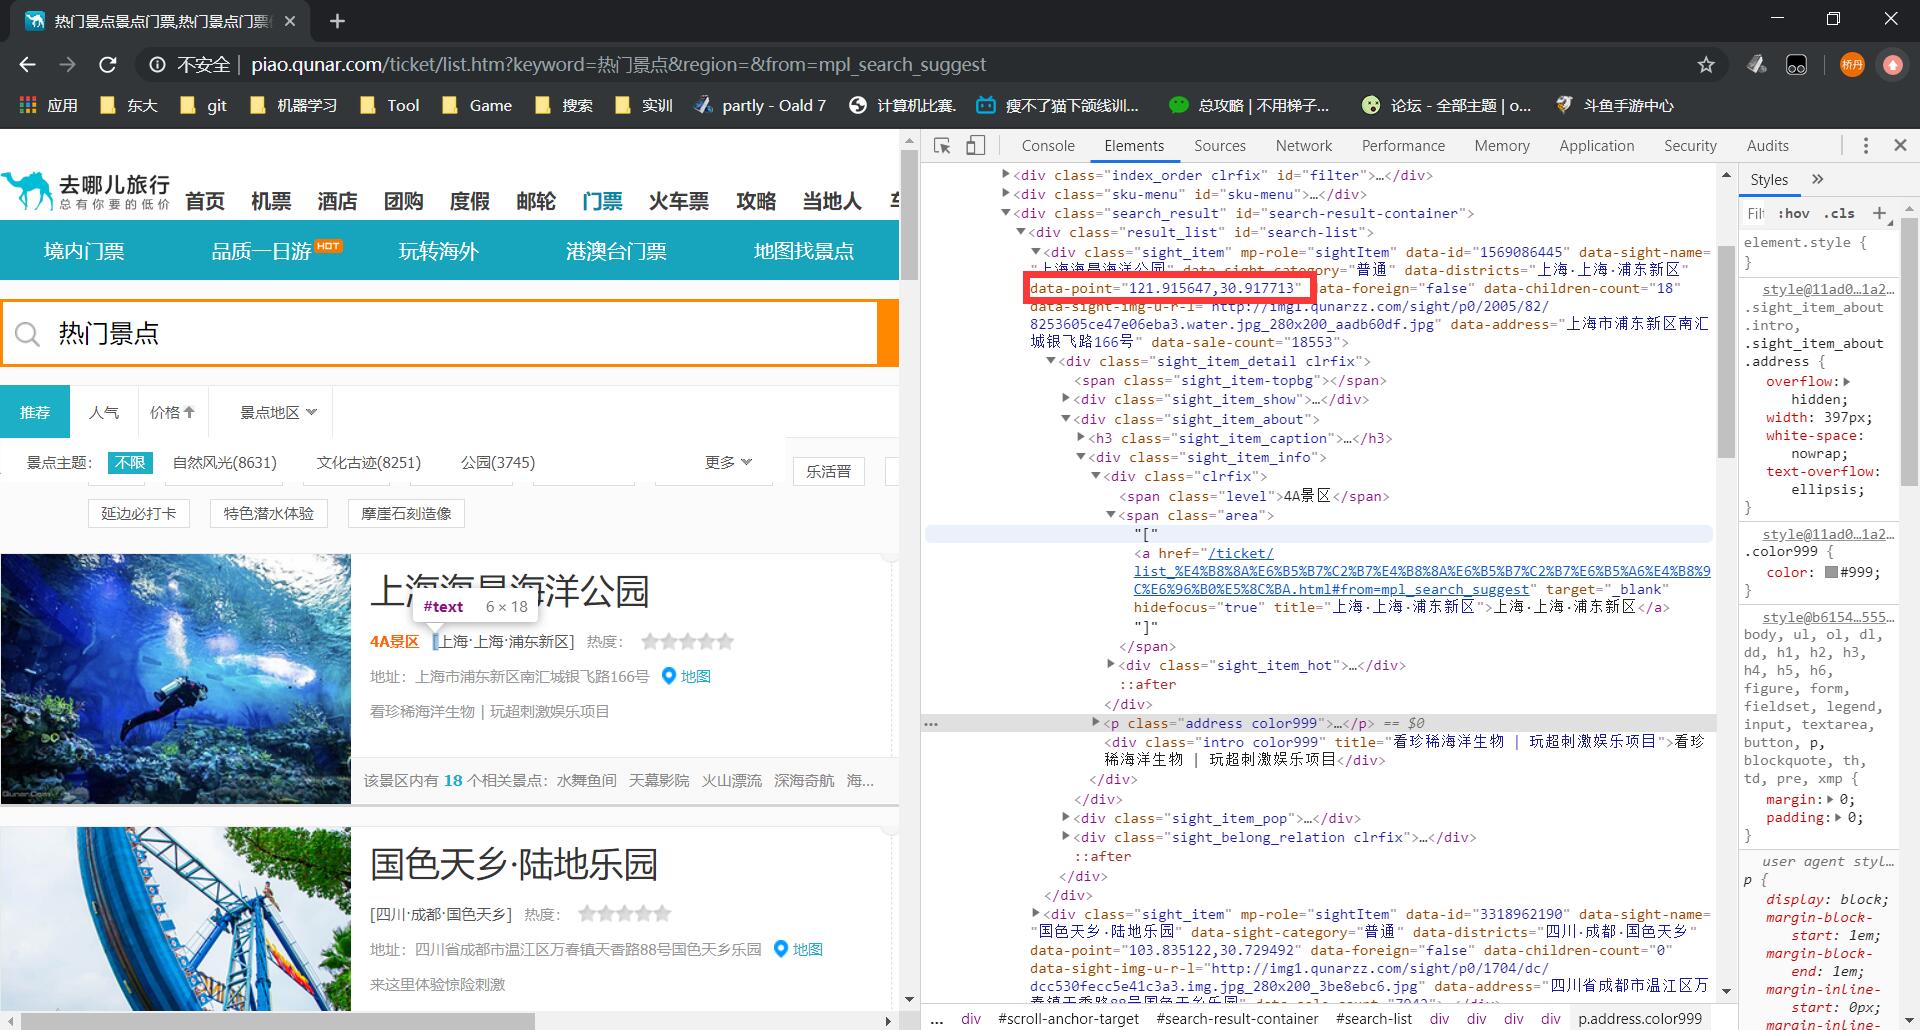Click the Filter field in the Styles pane
This screenshot has width=1920, height=1030.
pyautogui.click(x=1756, y=213)
